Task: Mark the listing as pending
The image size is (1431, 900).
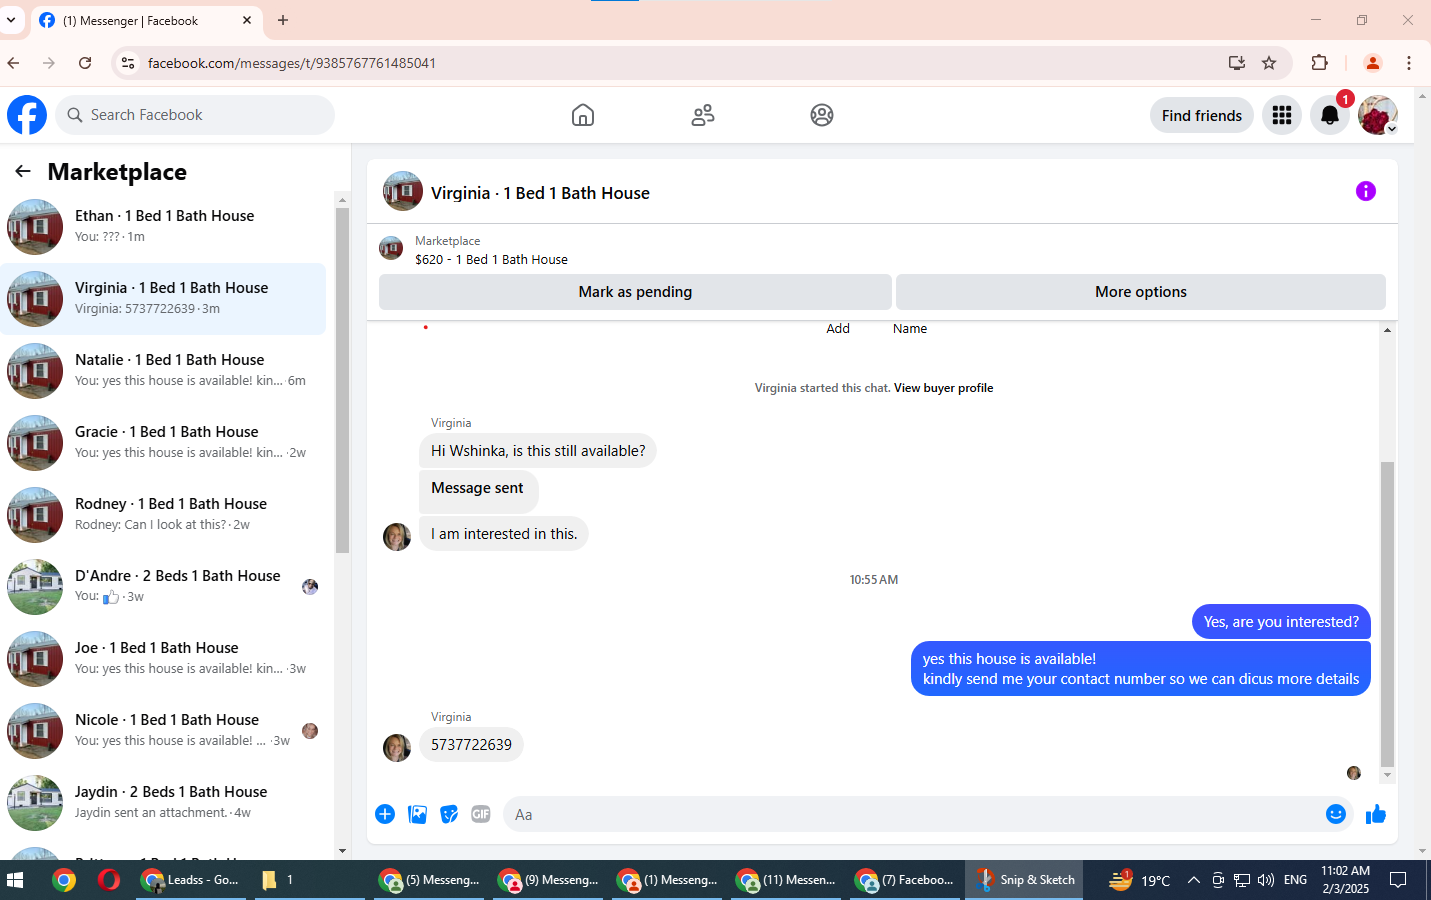Action: [x=635, y=292]
